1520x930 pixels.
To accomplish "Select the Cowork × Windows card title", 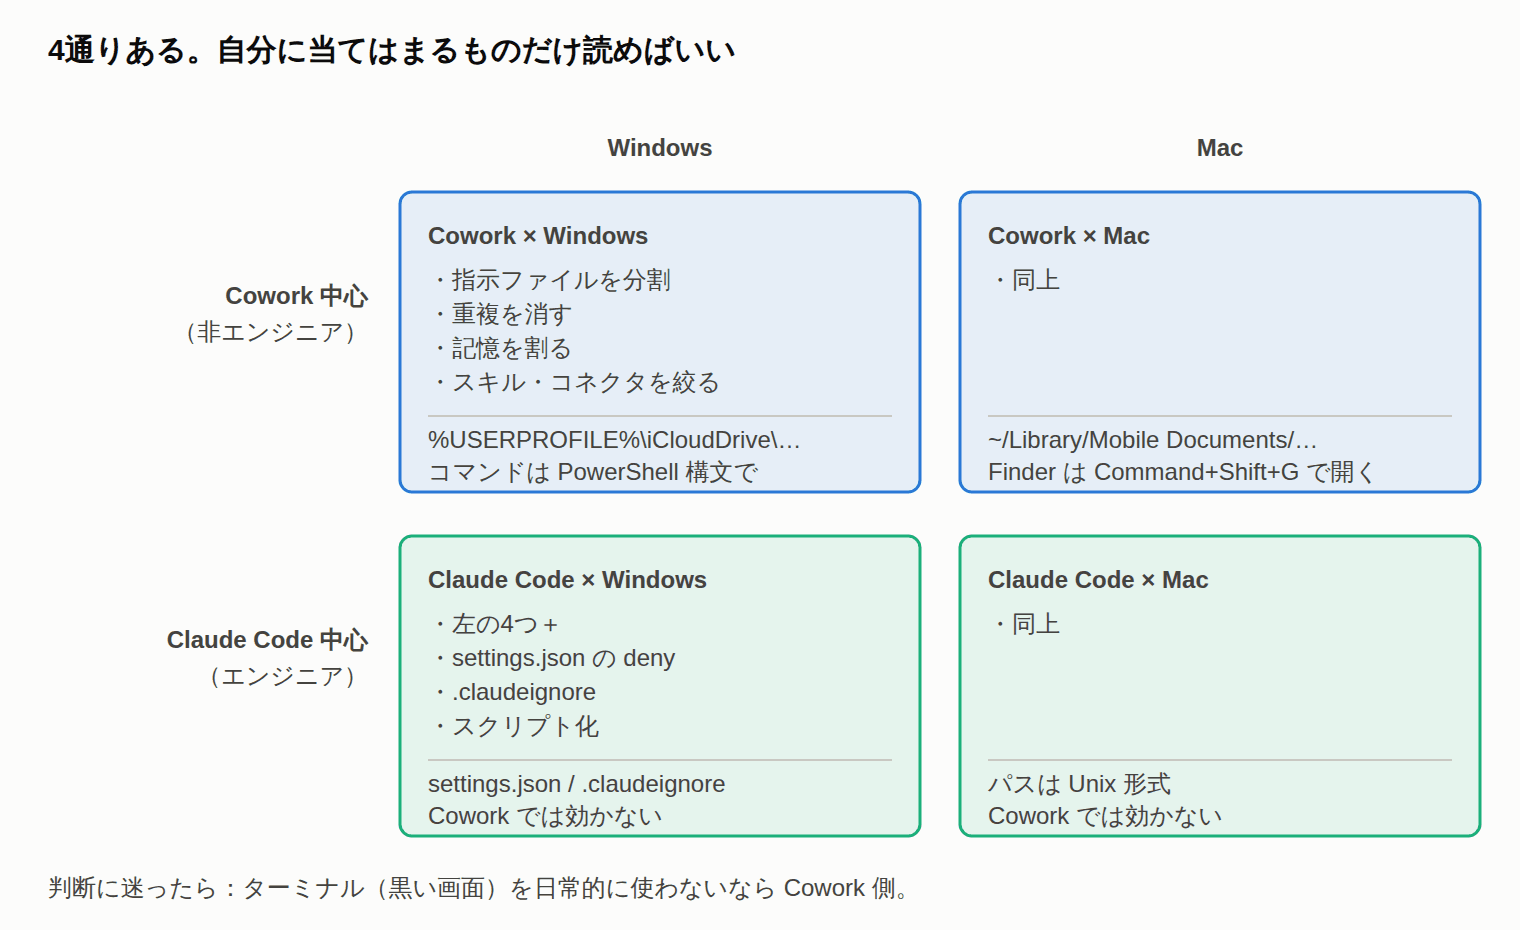I will pos(538,236).
